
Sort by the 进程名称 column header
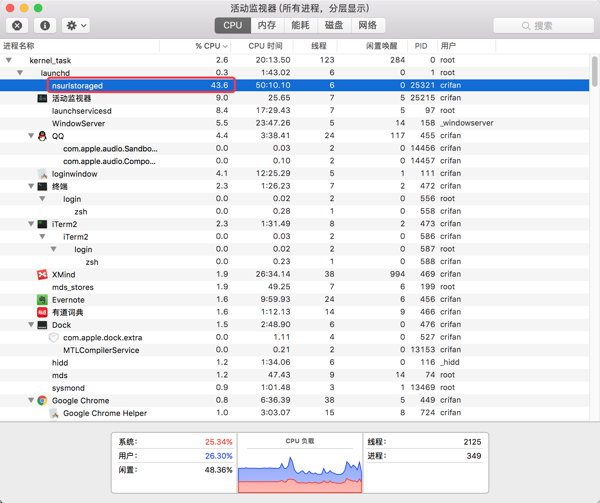point(80,46)
